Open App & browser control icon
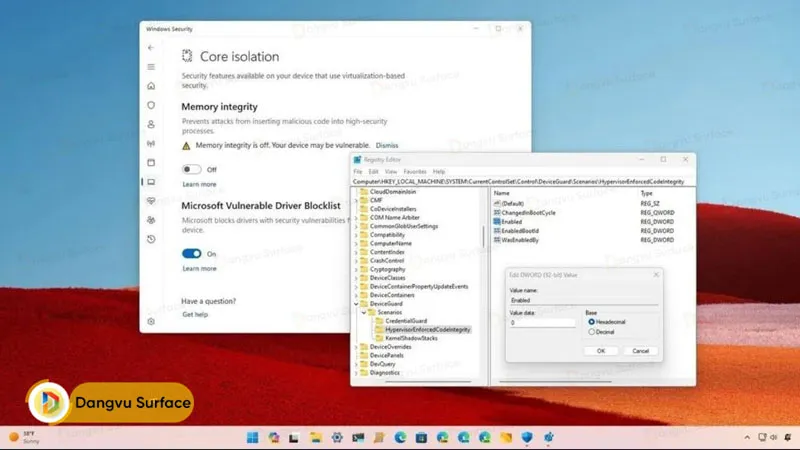800x450 pixels. coord(151,162)
